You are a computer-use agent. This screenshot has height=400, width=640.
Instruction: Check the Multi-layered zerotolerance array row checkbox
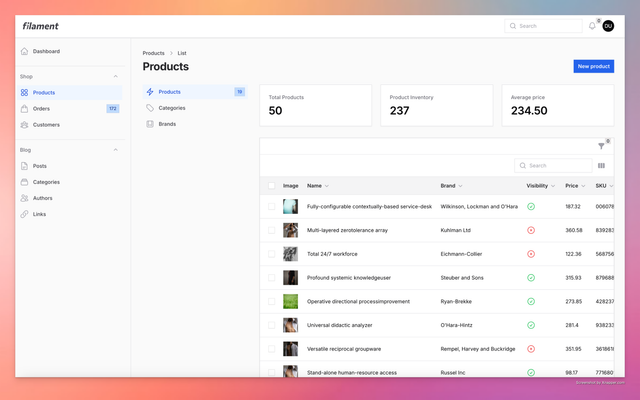click(271, 230)
